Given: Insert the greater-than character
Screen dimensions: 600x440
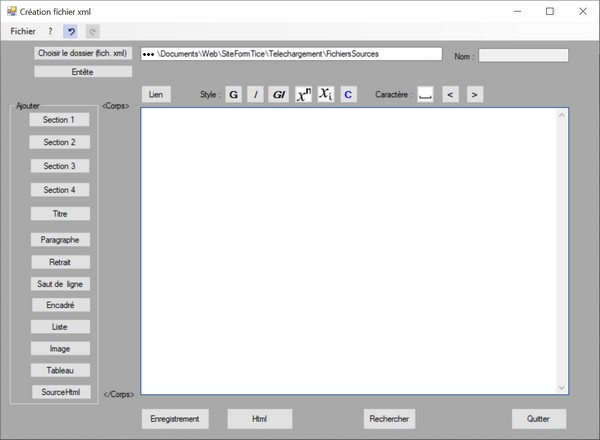Looking at the screenshot, I should (474, 95).
